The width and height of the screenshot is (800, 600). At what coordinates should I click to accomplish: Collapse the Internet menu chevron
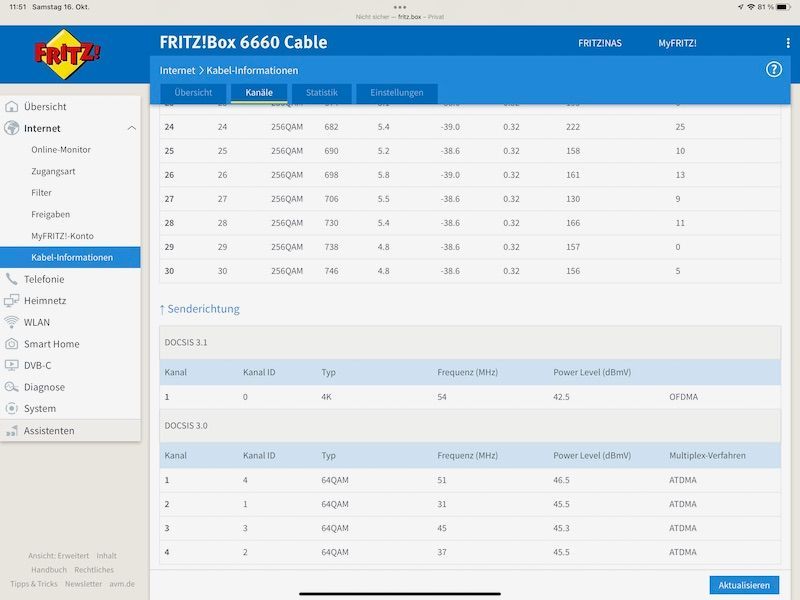point(132,128)
